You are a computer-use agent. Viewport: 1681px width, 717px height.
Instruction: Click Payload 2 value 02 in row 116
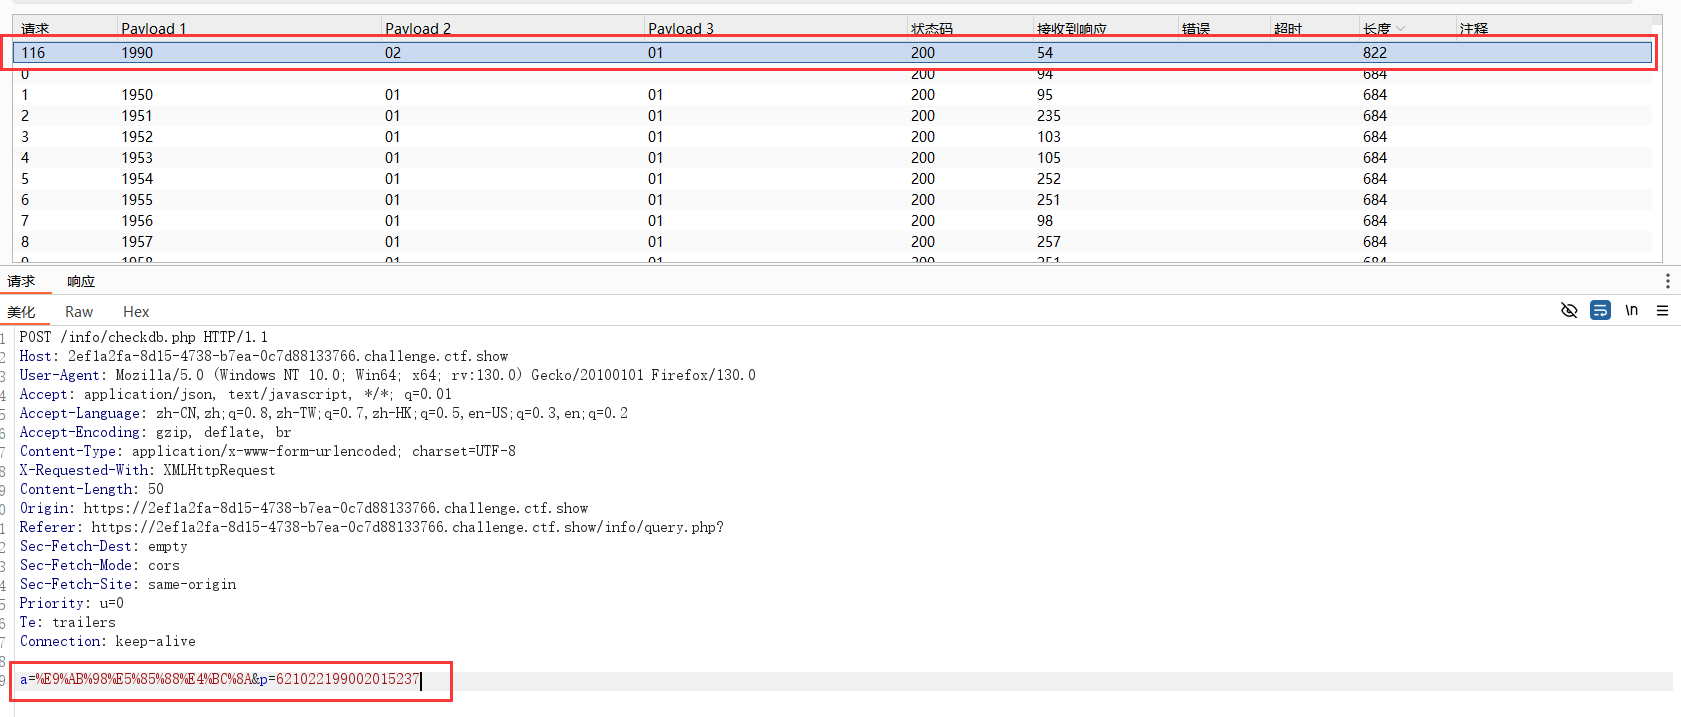tap(393, 53)
